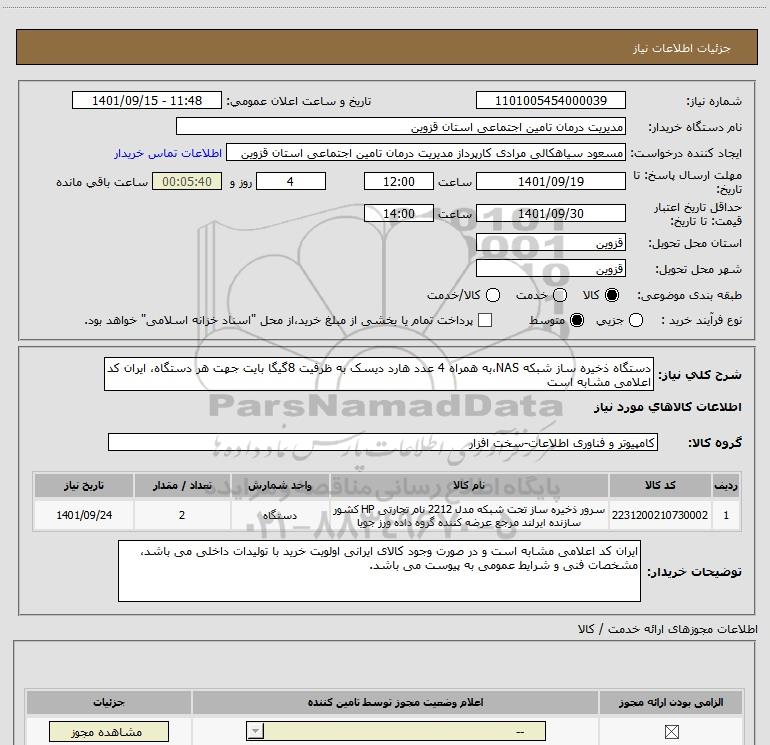Select the کالا radio button

pyautogui.click(x=612, y=295)
